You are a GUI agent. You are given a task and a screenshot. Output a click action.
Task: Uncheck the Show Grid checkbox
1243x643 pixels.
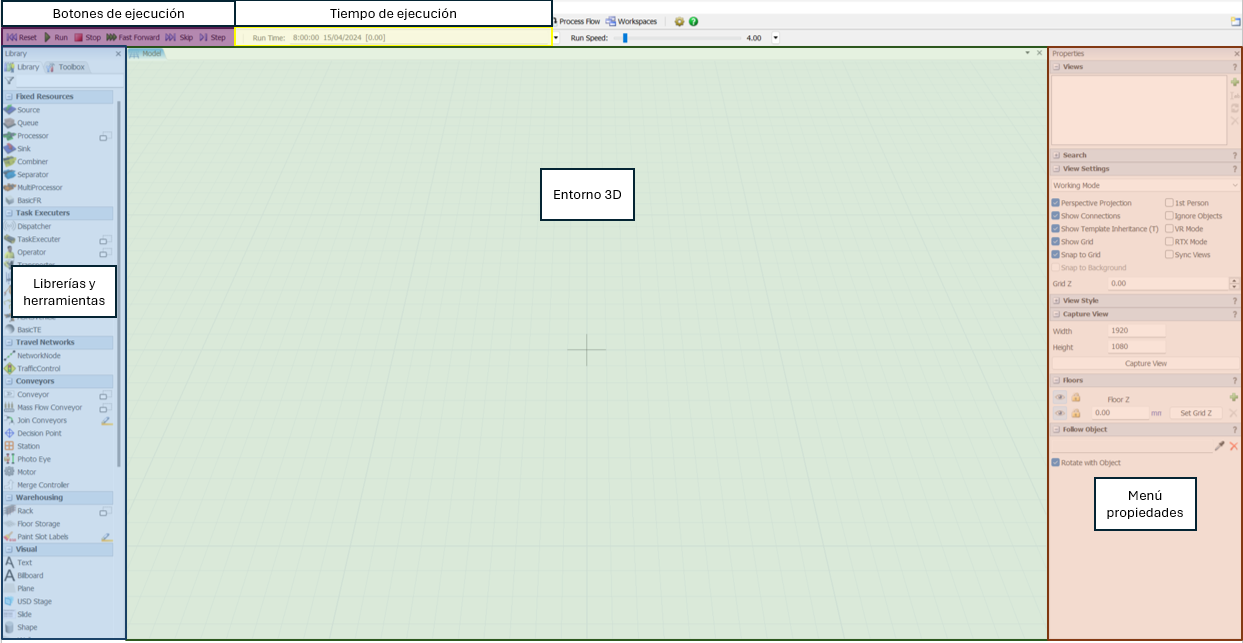click(x=1056, y=242)
